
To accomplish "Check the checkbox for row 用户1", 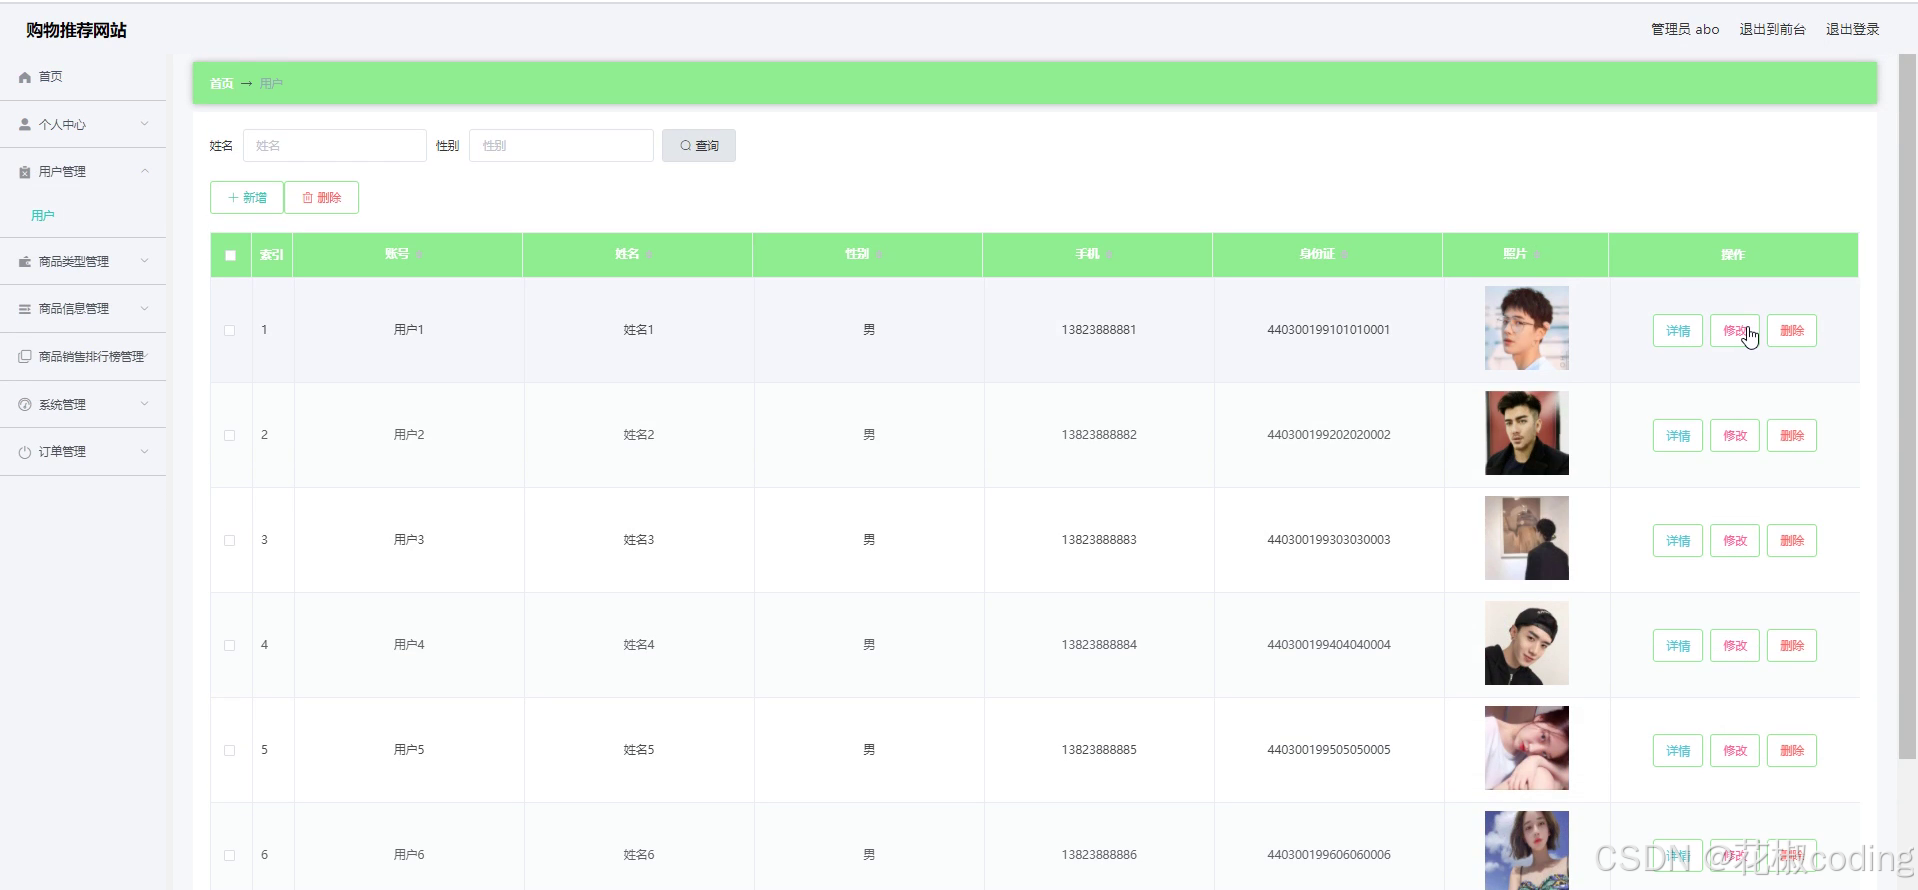I will click(230, 330).
